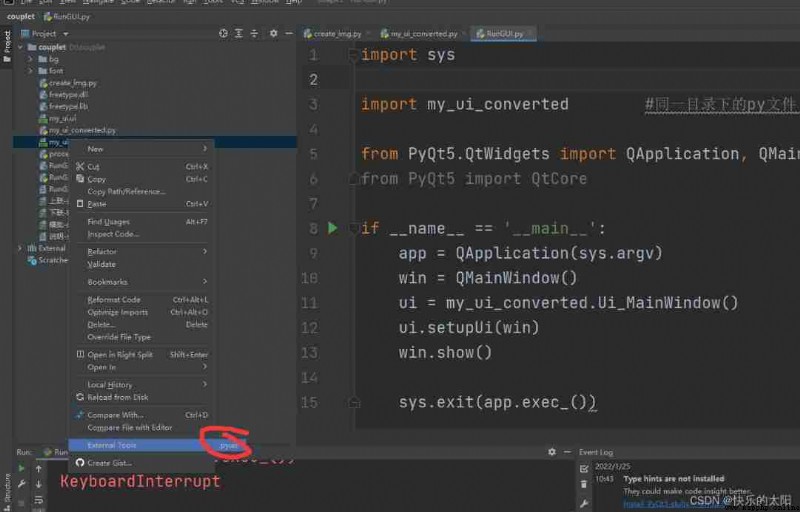Click green run gutter arrow at line 8
The height and width of the screenshot is (512, 800).
(333, 228)
